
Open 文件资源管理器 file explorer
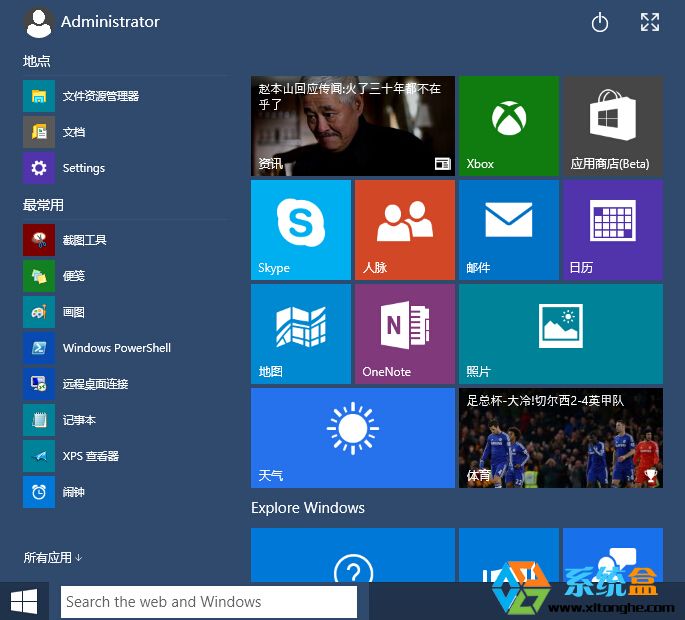pos(127,96)
